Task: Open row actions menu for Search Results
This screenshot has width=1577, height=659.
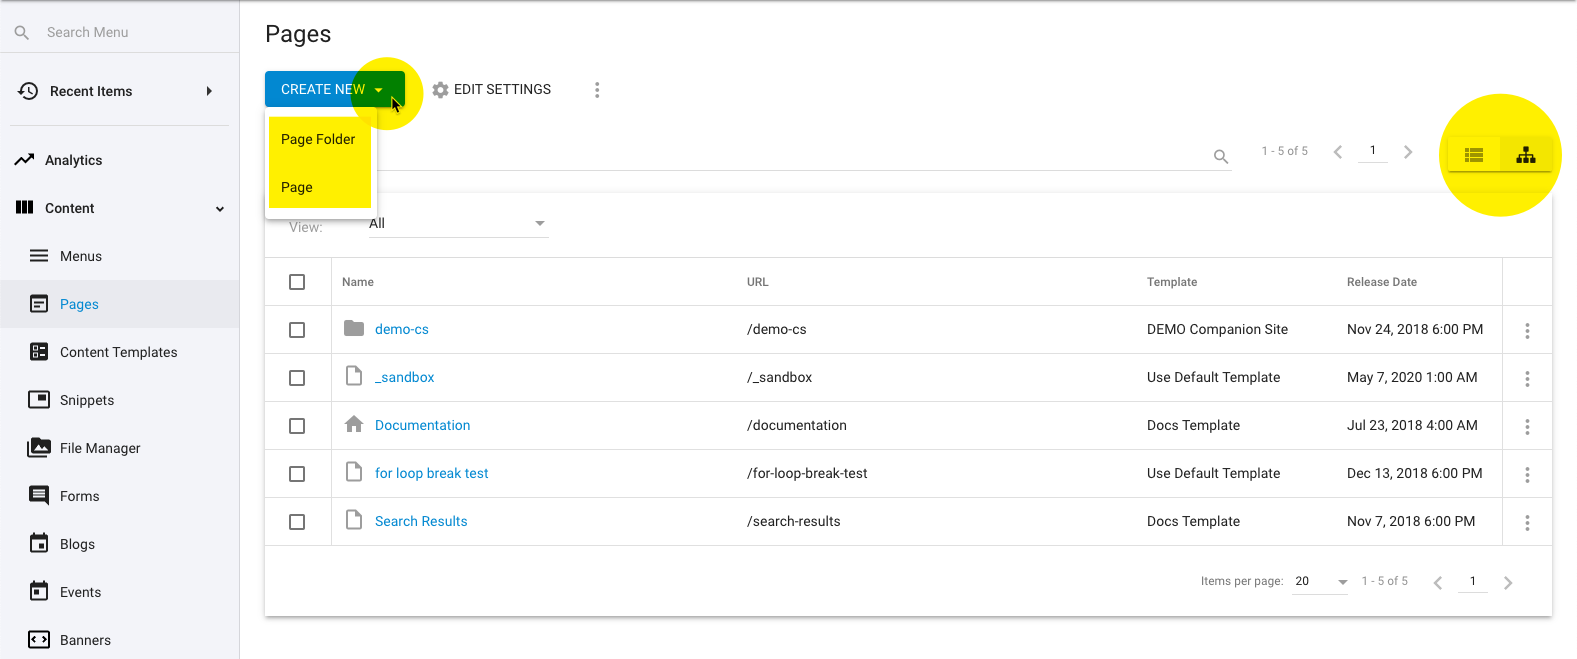Action: (1526, 522)
